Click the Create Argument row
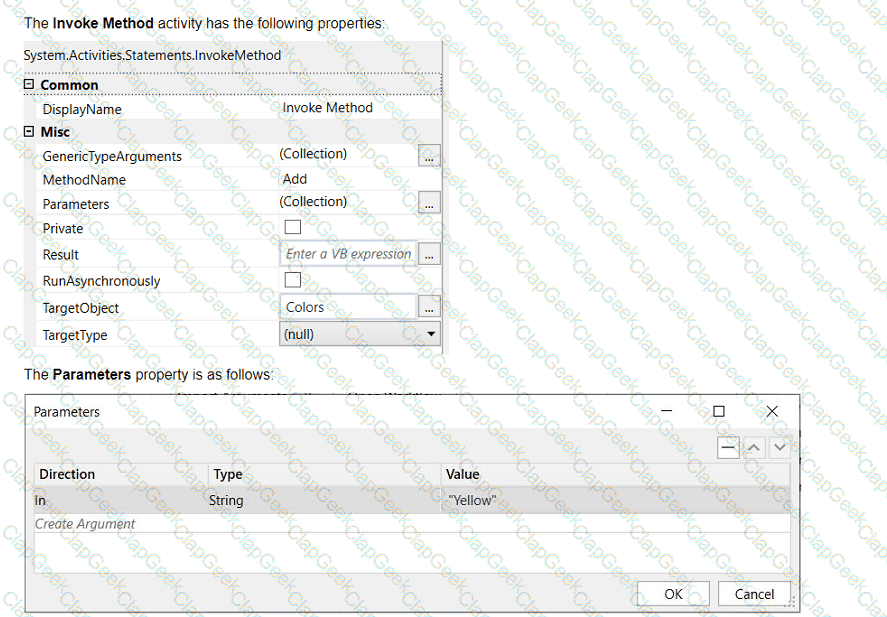This screenshot has height=617, width=887. 412,524
